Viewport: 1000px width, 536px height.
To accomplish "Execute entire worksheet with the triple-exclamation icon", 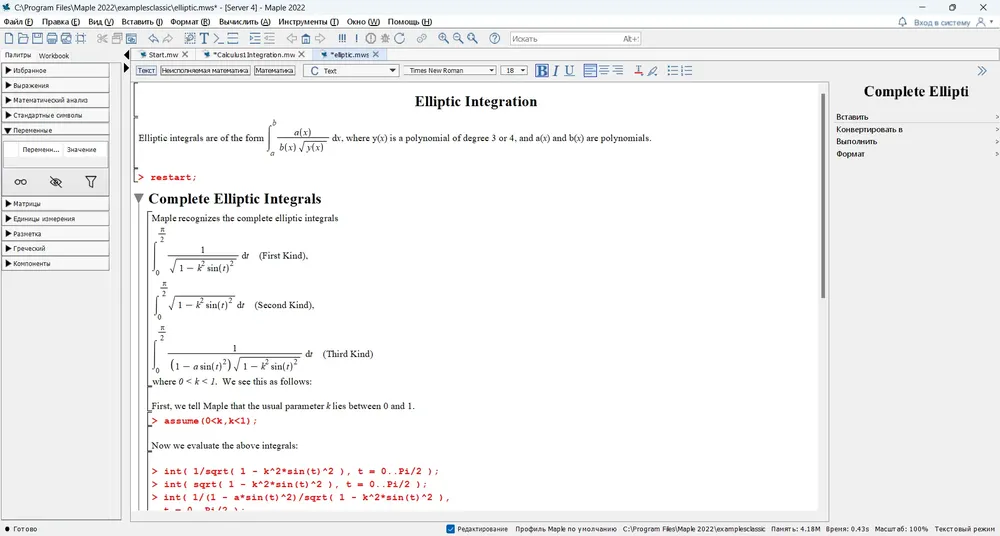I will 342,38.
